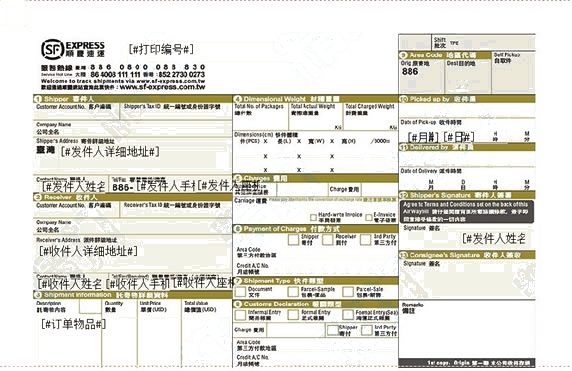Click the 886- phone prefix text
Image resolution: width=572 pixels, height=371 pixels.
click(x=122, y=188)
